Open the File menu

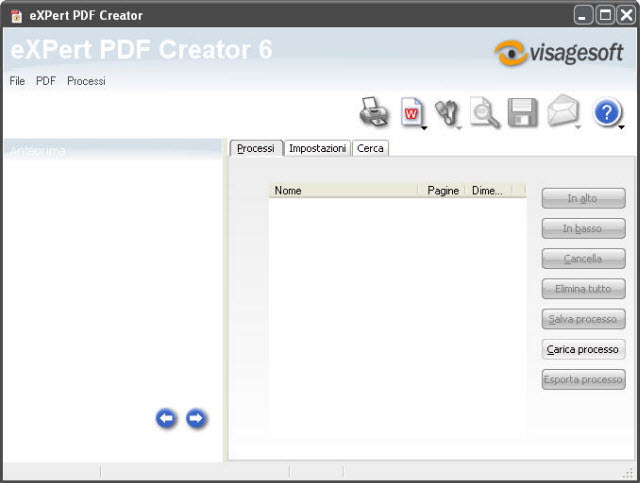point(17,81)
